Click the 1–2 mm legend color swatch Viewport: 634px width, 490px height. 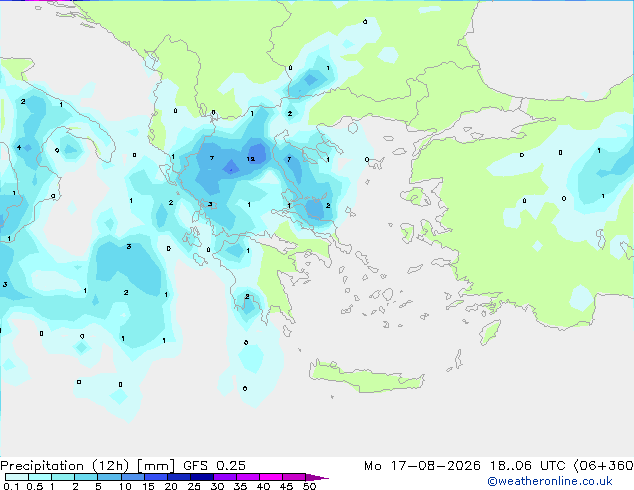tap(63, 477)
